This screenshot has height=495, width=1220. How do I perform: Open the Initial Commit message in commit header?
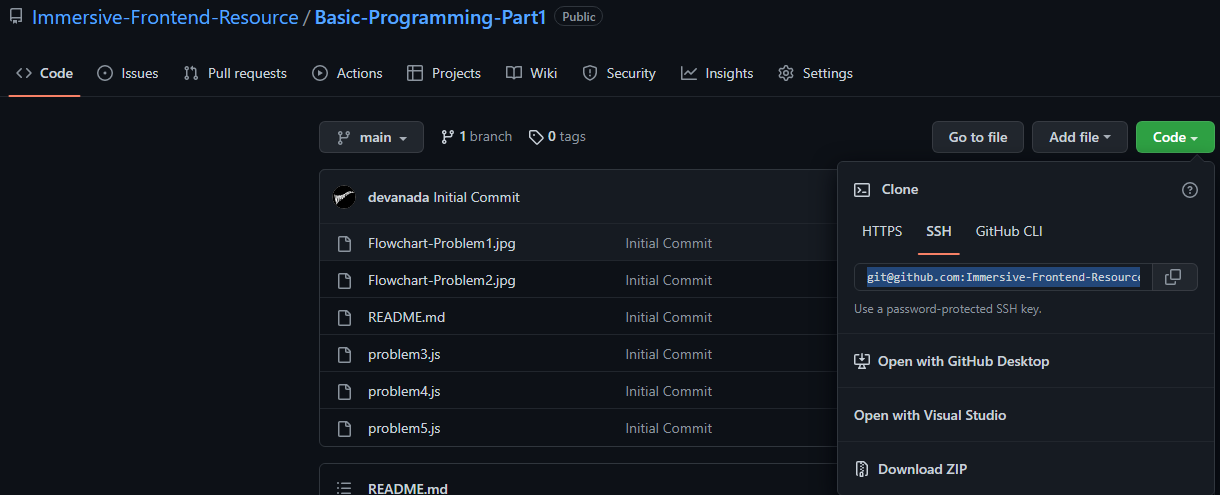[476, 197]
